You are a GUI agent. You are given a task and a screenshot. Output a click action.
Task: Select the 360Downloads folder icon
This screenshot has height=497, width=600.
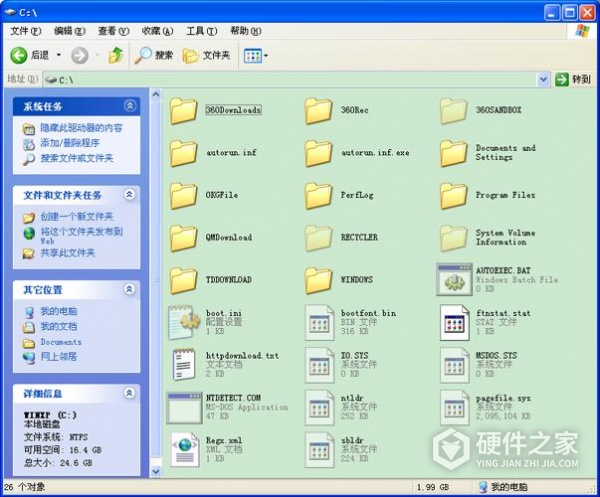[183, 111]
